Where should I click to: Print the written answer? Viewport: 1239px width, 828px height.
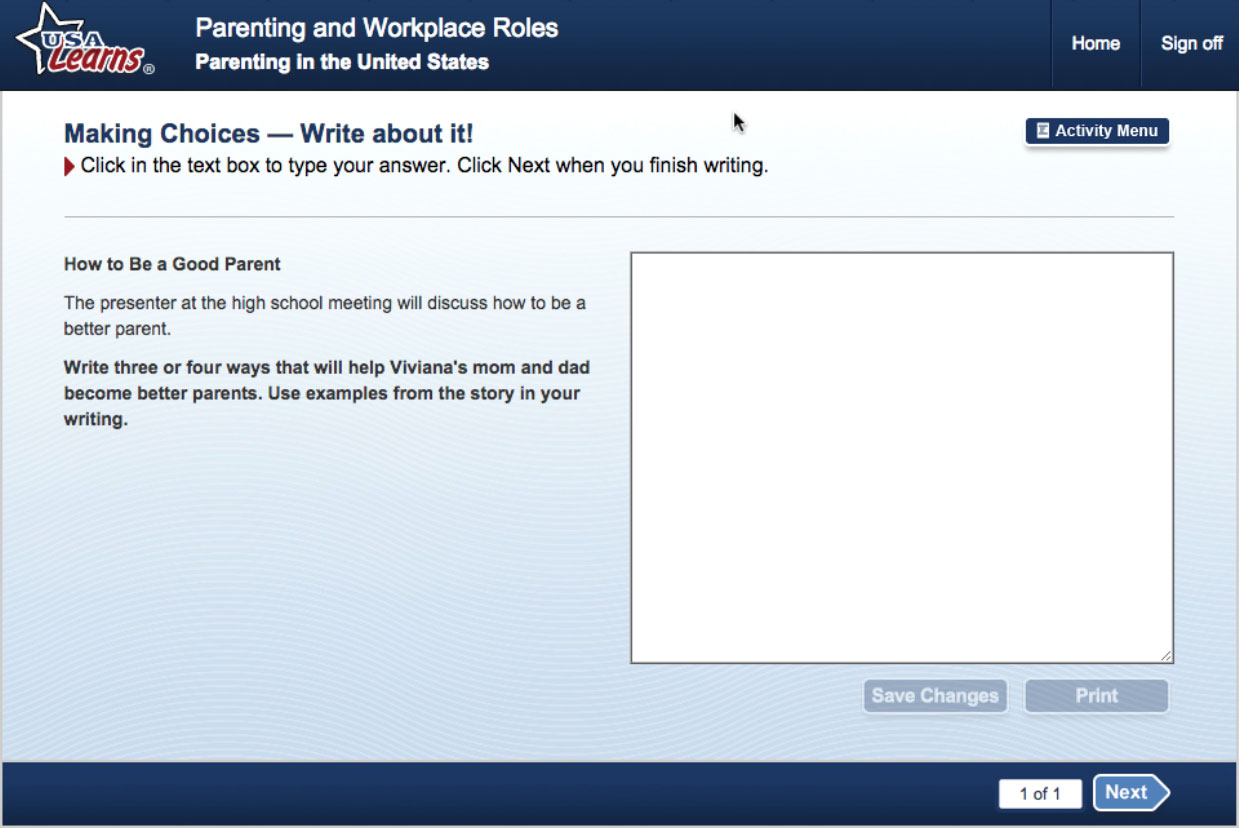[1096, 696]
